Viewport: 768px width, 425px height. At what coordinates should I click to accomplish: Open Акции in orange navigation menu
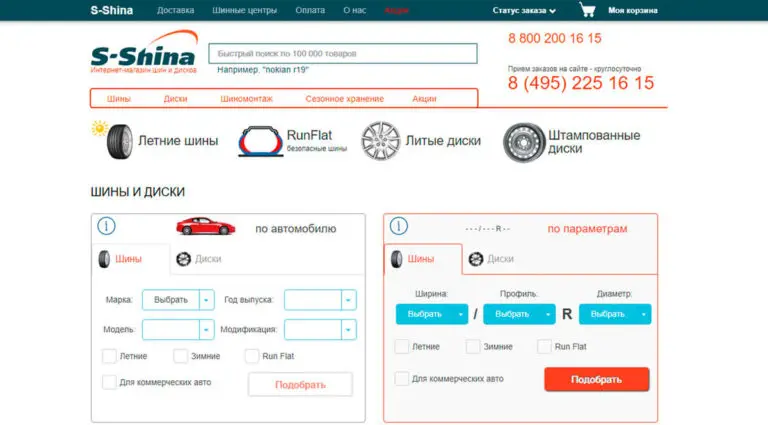[x=424, y=98]
